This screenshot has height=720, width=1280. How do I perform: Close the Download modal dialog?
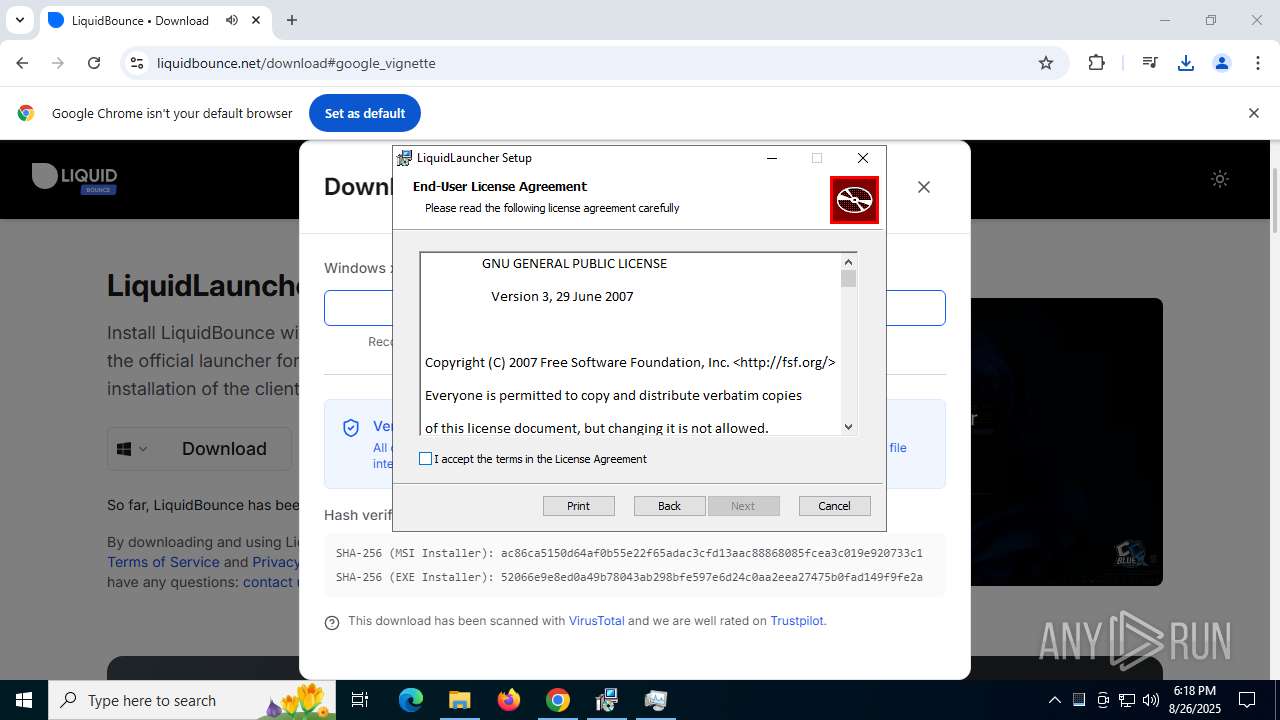924,187
